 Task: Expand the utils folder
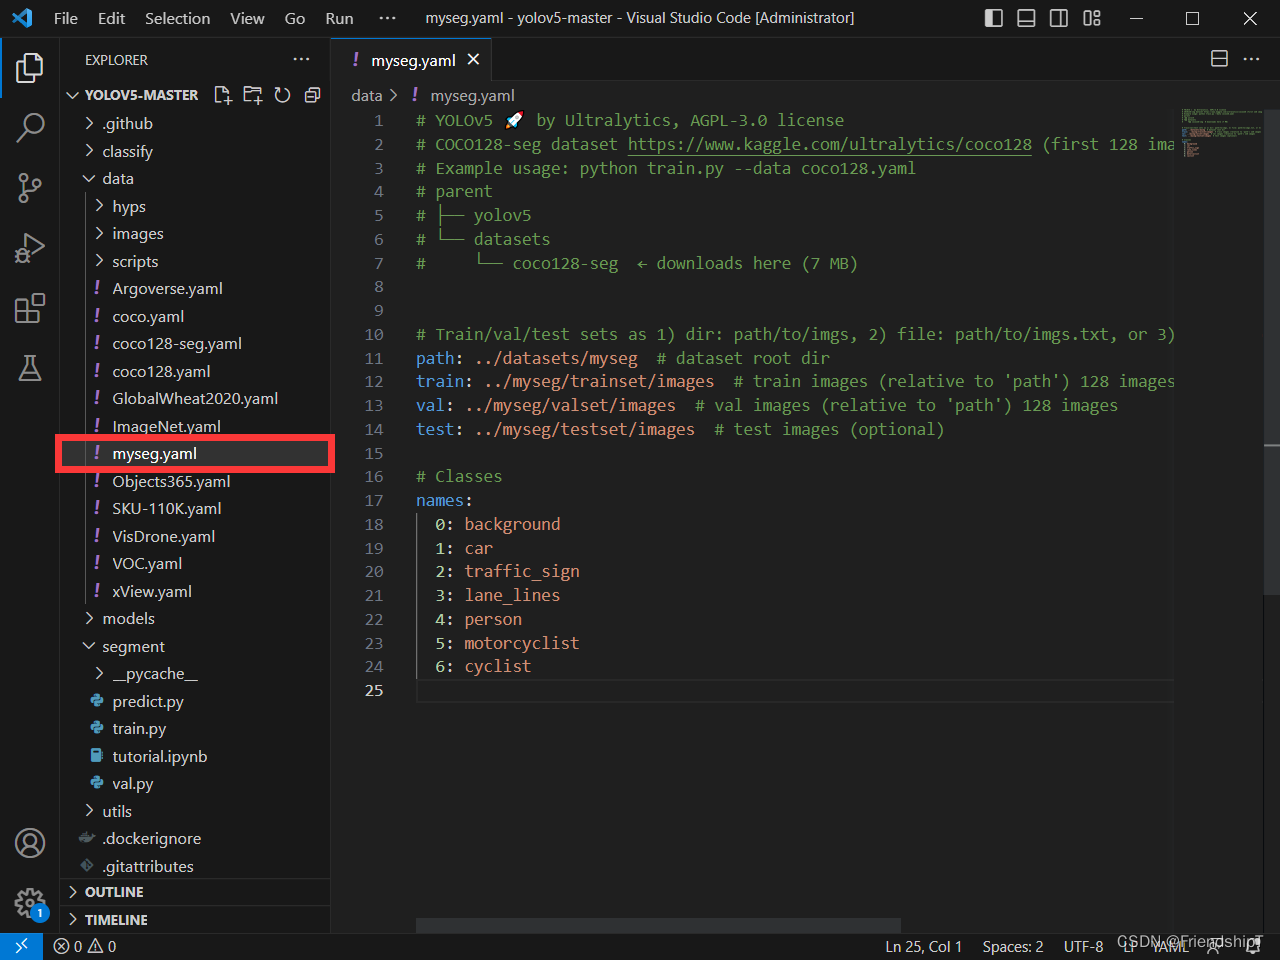click(195, 811)
